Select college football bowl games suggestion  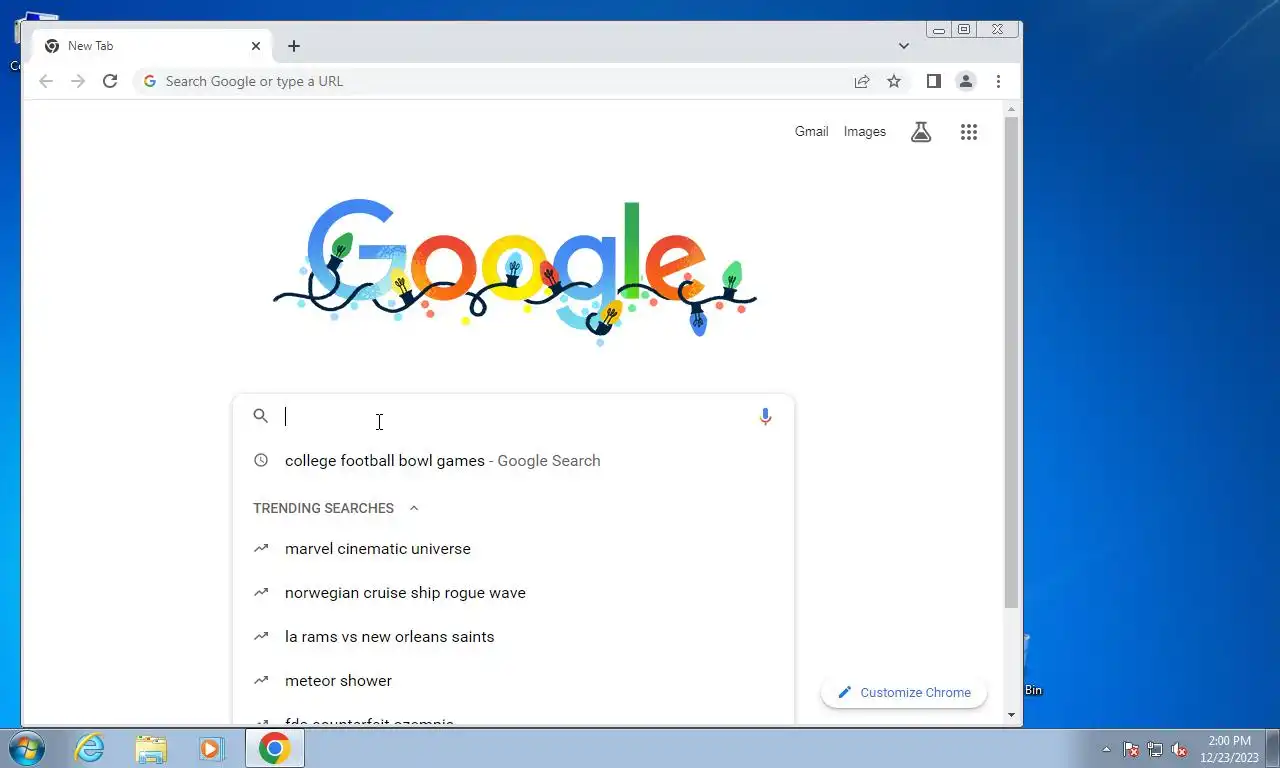513,460
